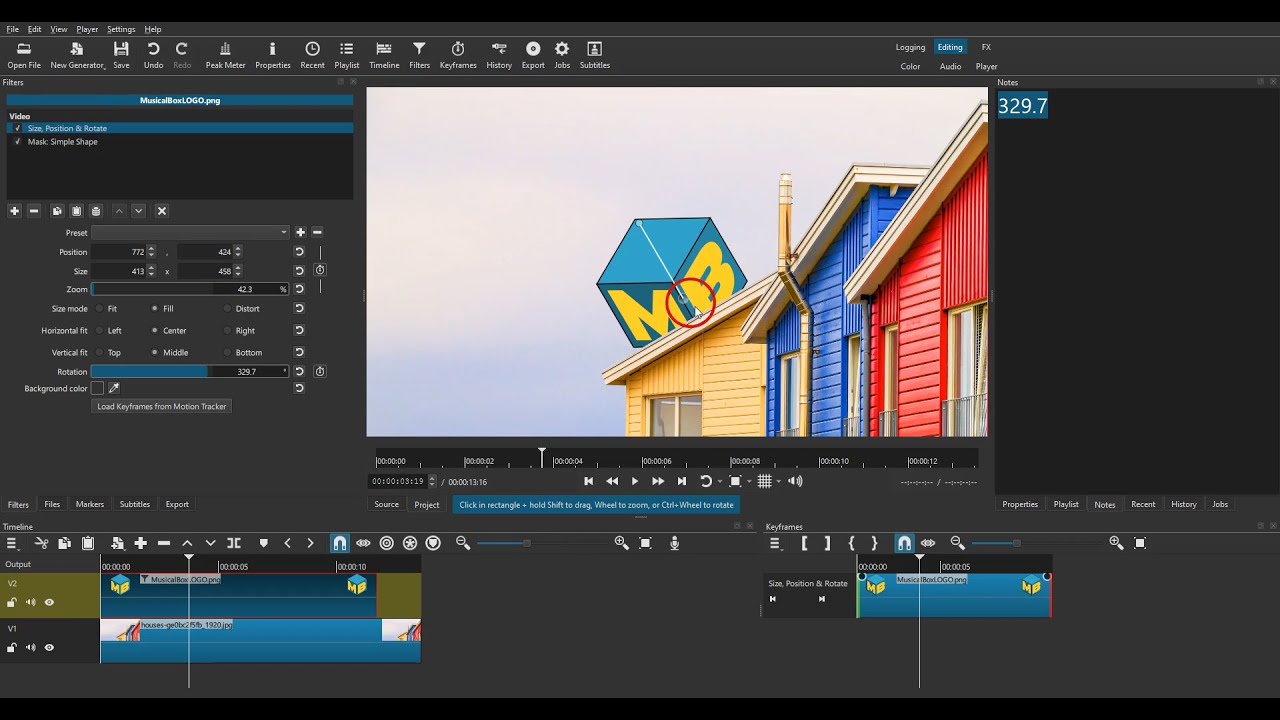This screenshot has width=1280, height=720.
Task: Click Load Keyframes from Motion Tracker
Action: pyautogui.click(x=162, y=406)
